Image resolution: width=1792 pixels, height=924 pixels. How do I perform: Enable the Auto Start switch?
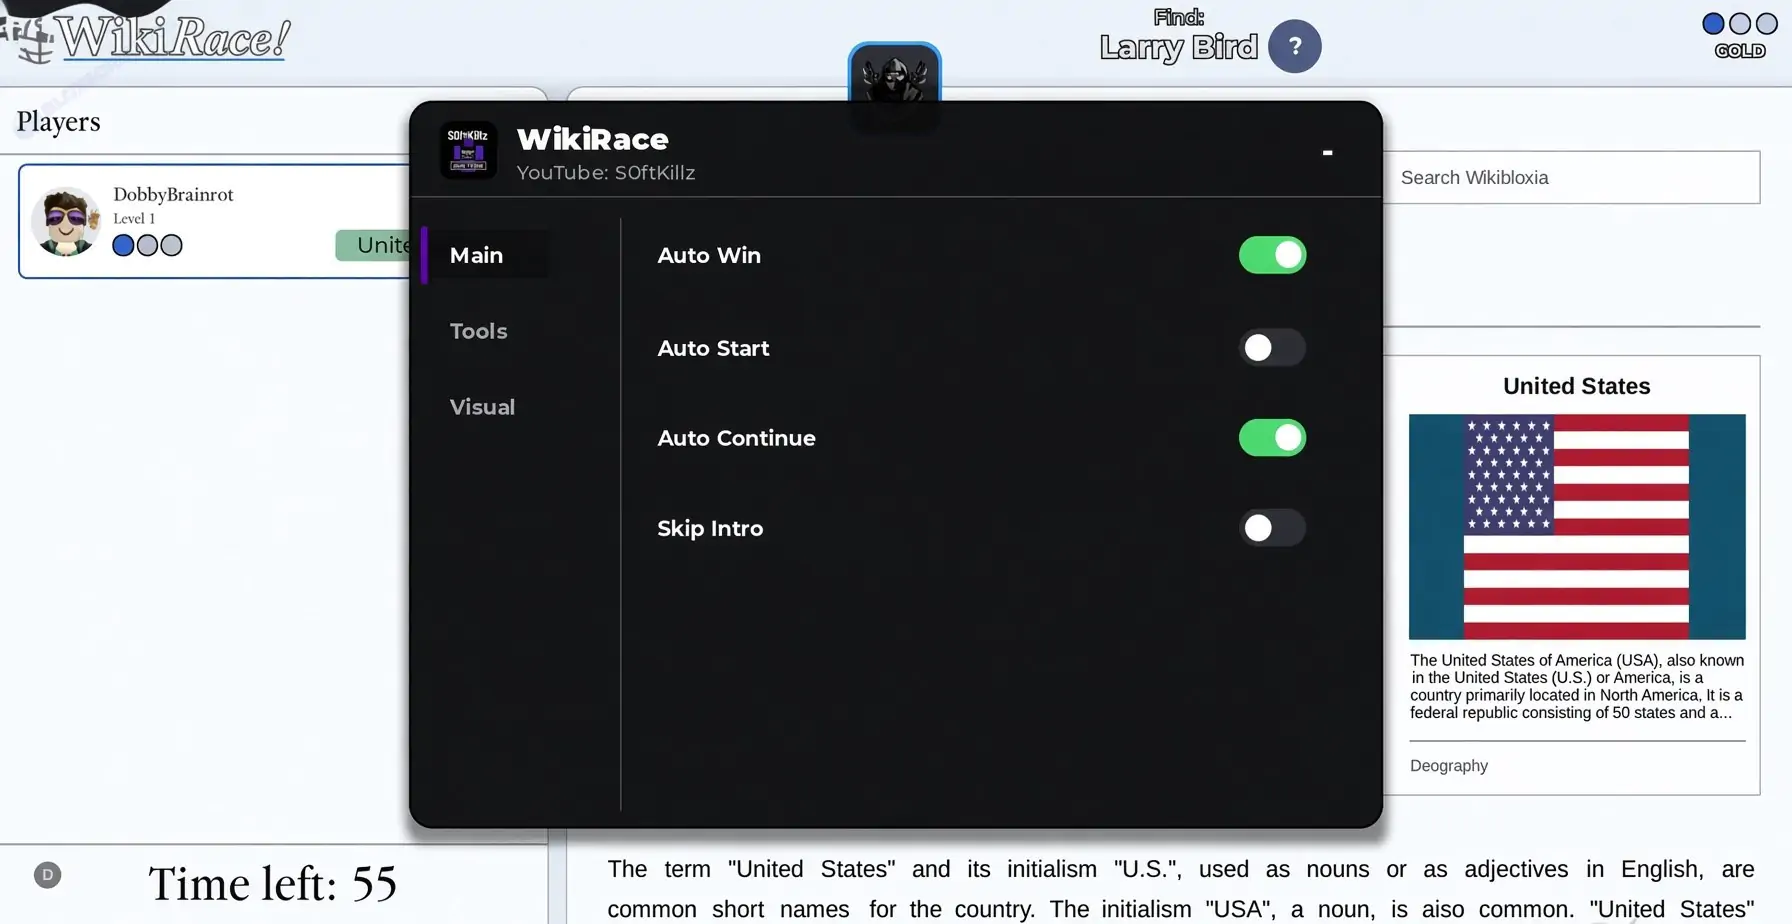[x=1272, y=348]
